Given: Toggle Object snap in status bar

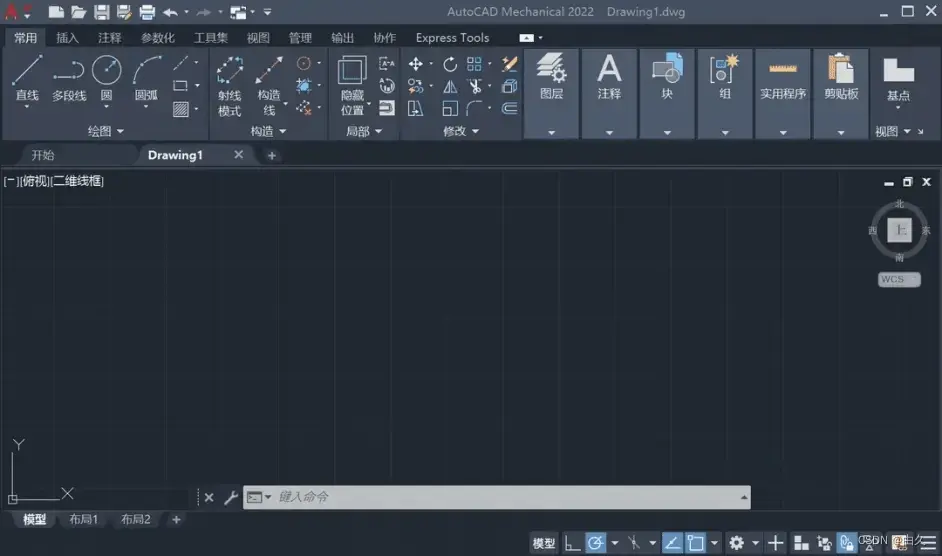Looking at the screenshot, I should pos(695,543).
